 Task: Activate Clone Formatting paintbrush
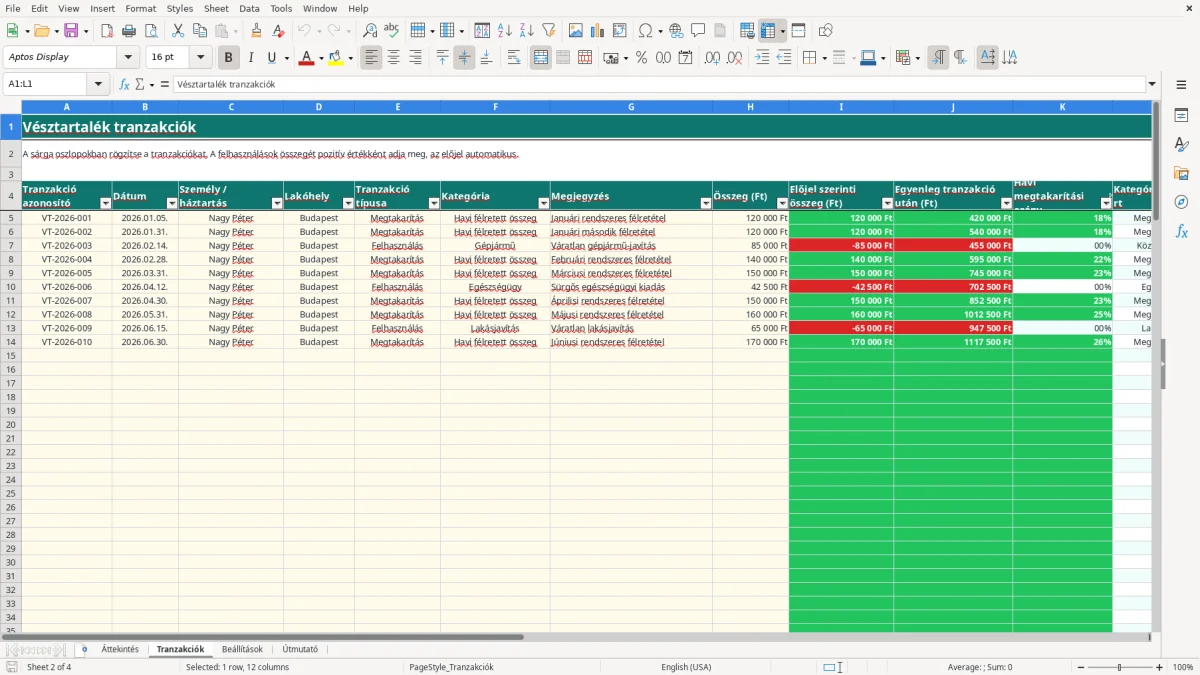coord(256,31)
